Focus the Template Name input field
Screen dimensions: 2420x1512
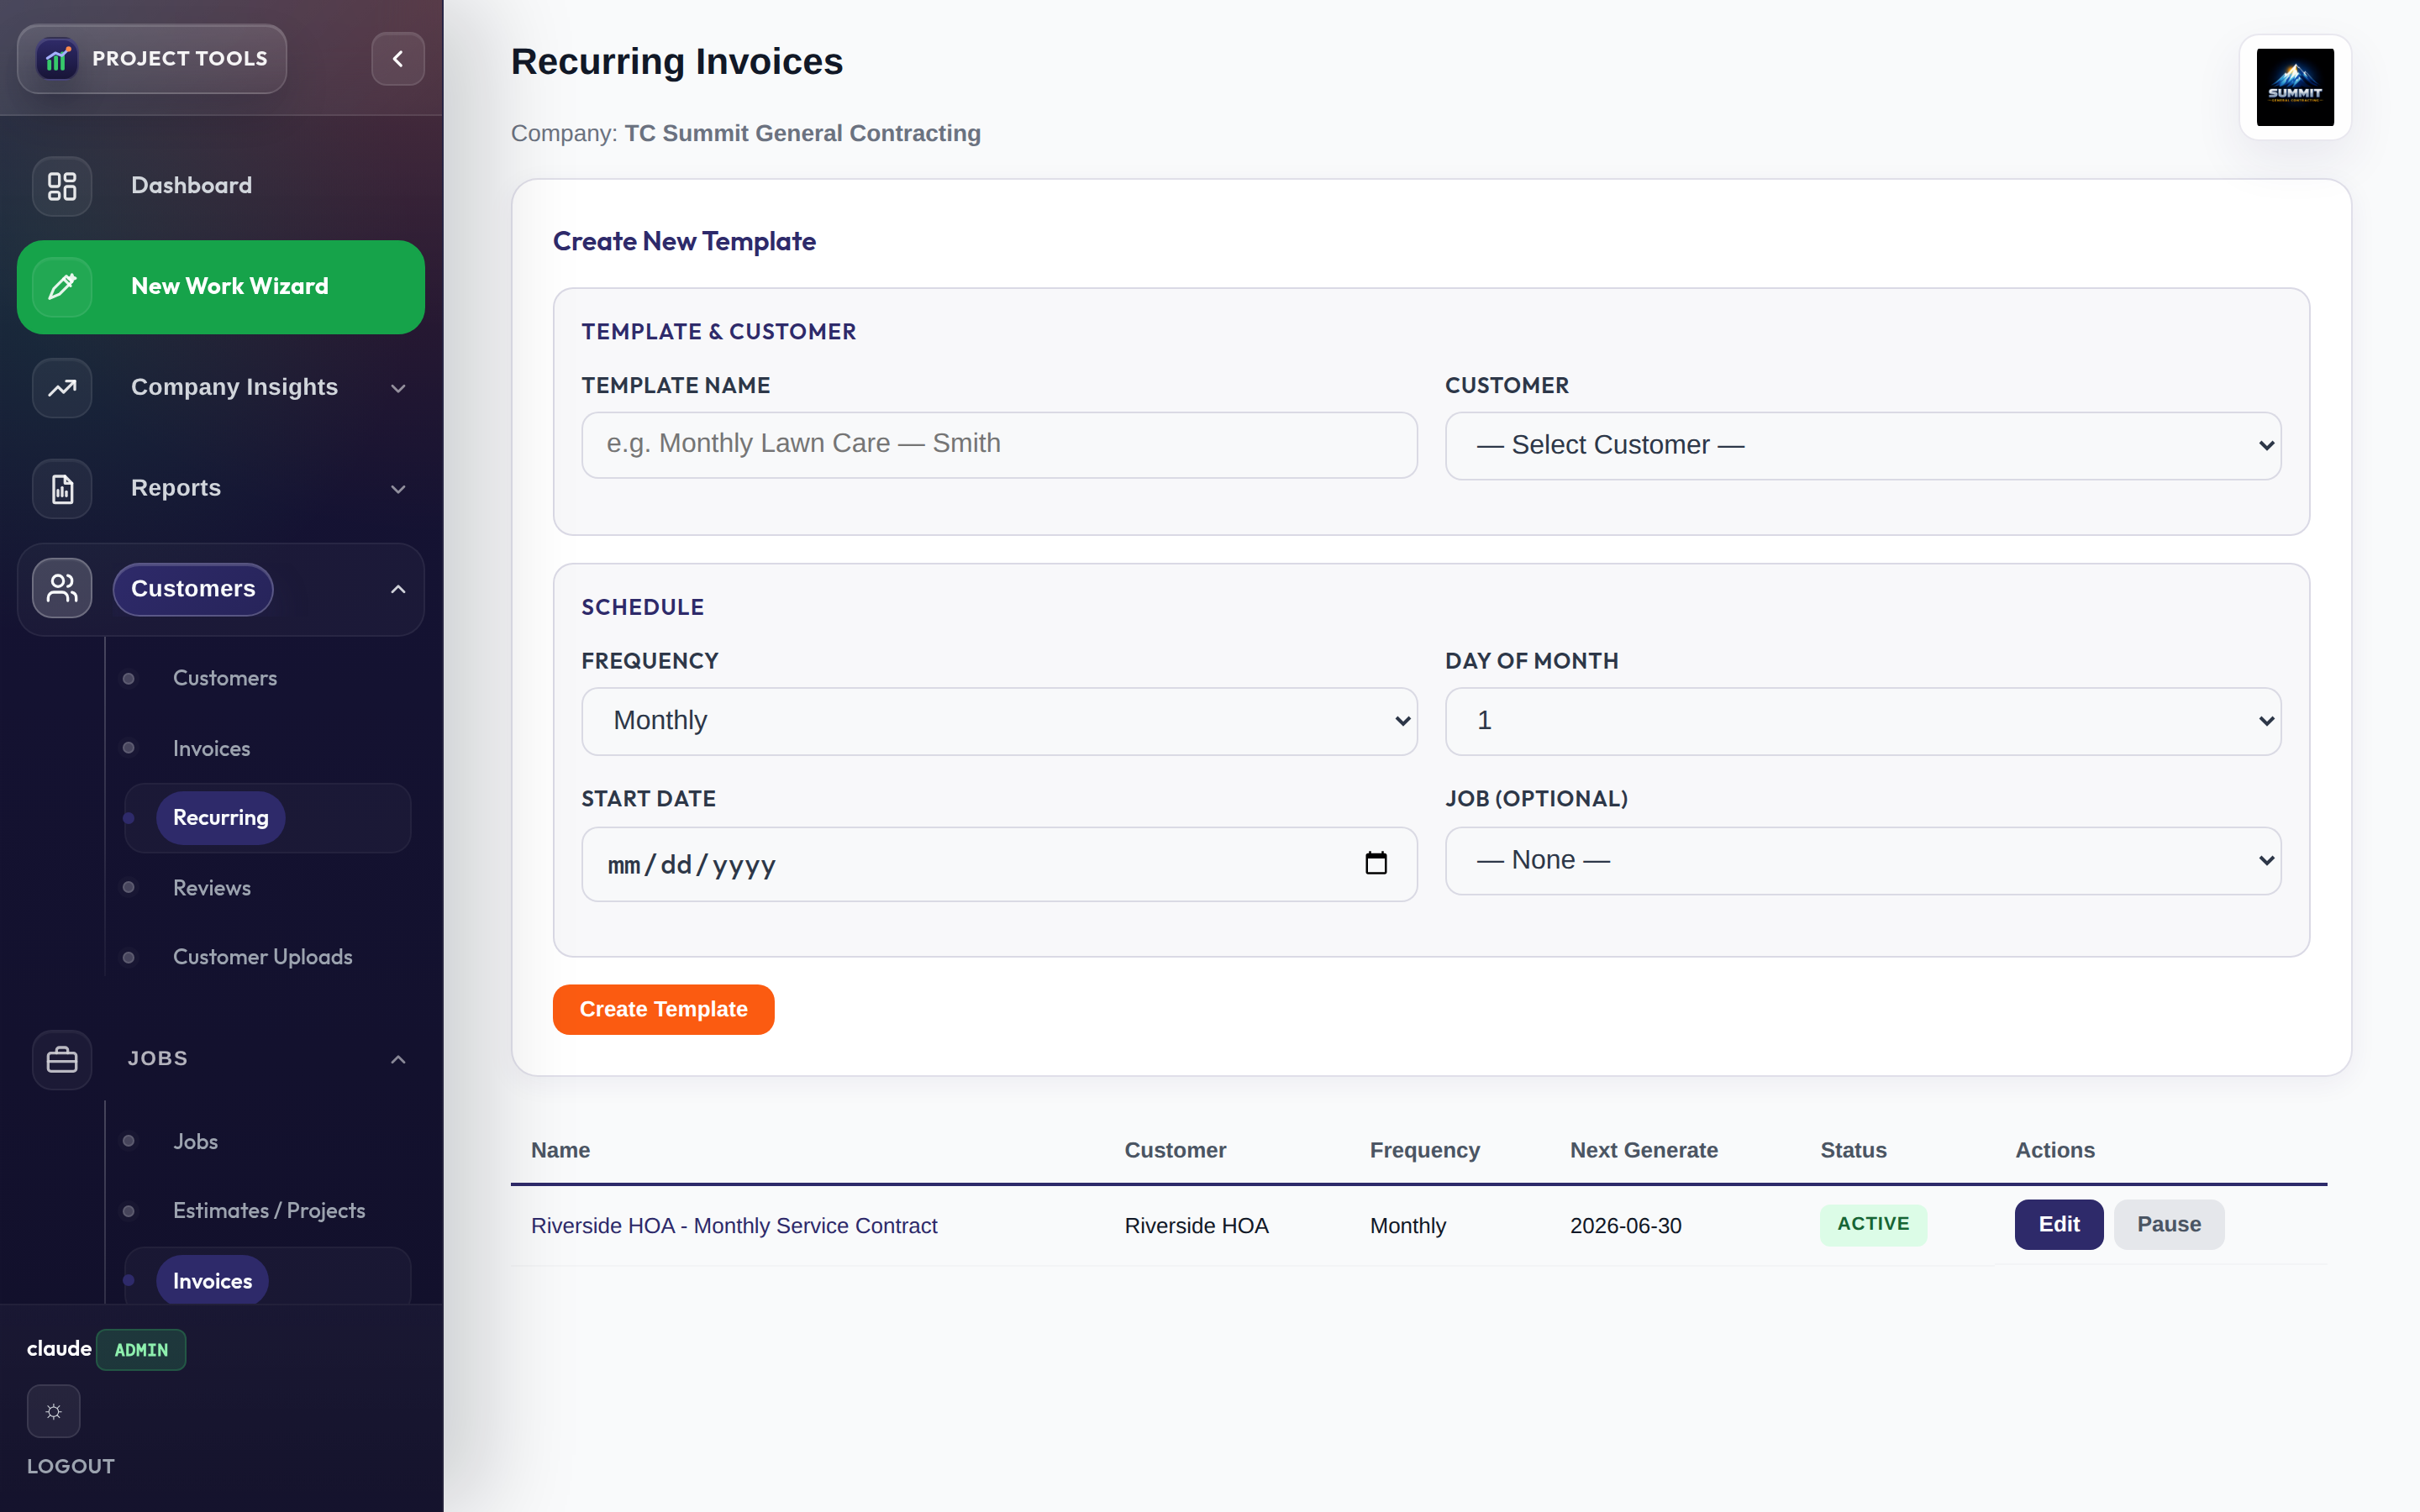[999, 445]
